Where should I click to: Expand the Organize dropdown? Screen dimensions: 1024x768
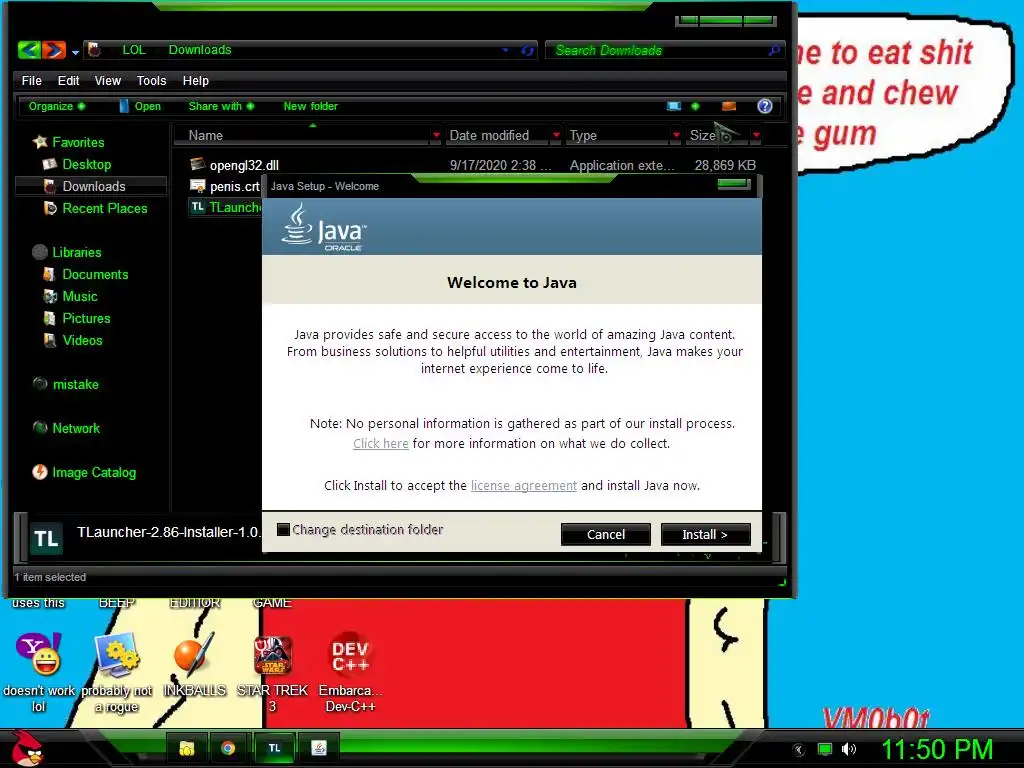pyautogui.click(x=56, y=106)
